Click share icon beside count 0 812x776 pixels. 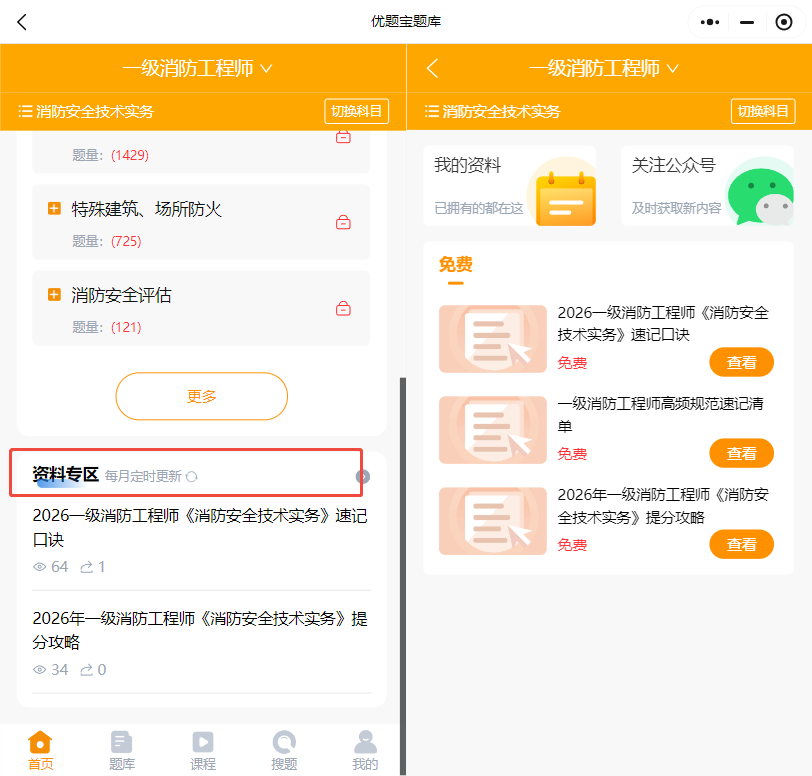coord(86,670)
